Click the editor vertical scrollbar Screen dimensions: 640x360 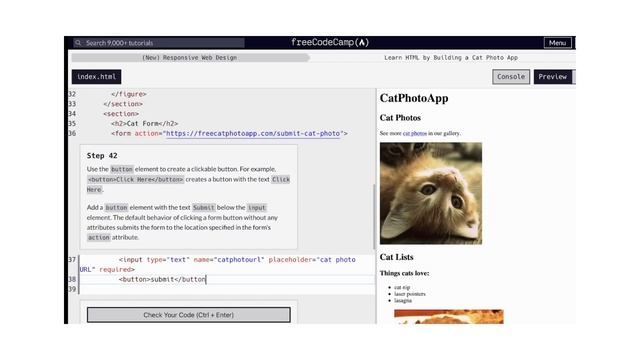coord(374,216)
